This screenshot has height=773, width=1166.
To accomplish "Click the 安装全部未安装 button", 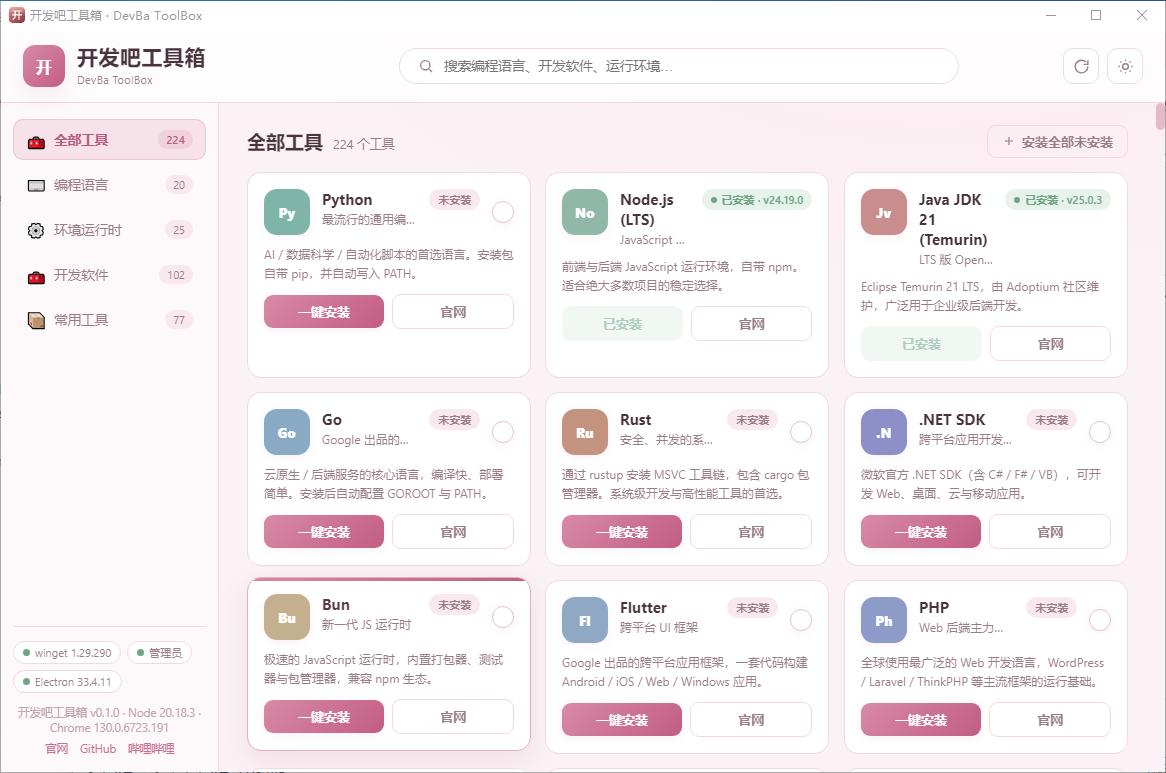I will (x=1057, y=142).
